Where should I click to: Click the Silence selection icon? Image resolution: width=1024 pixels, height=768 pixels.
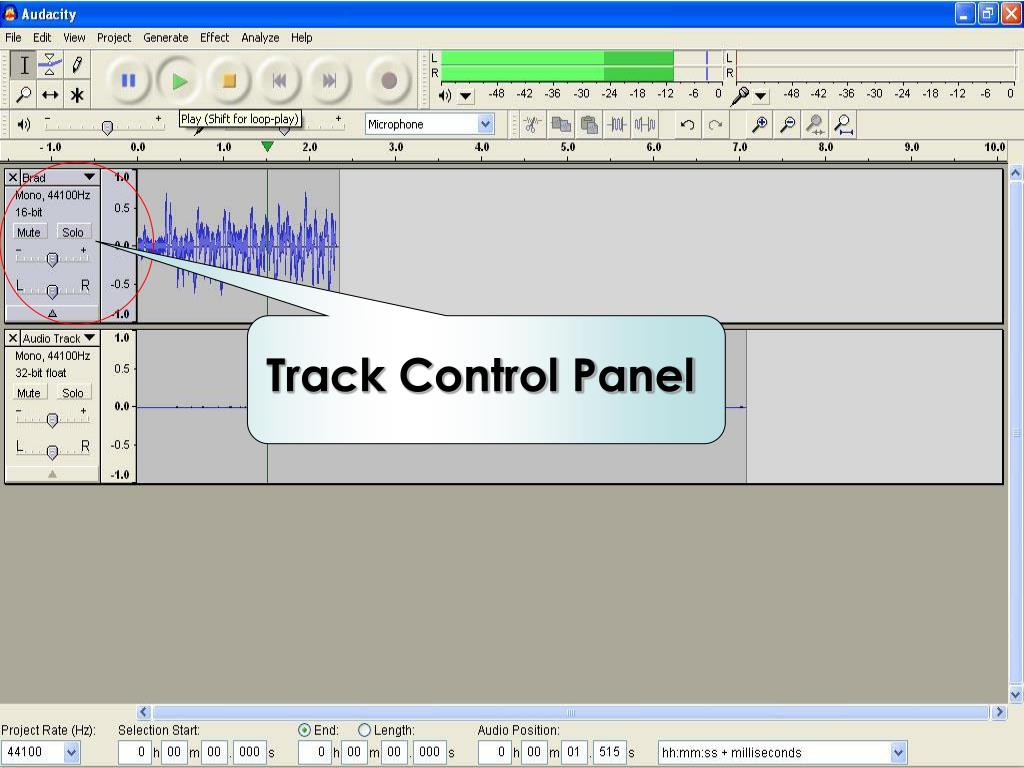(645, 124)
